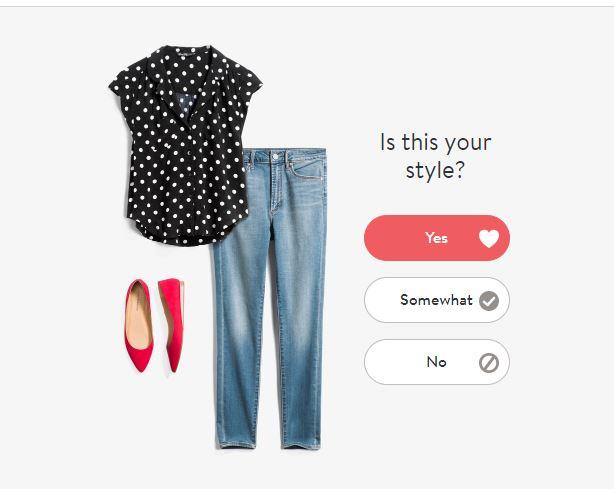Image resolution: width=614 pixels, height=489 pixels.
Task: Click the gray checkmark circle icon
Action: (489, 301)
